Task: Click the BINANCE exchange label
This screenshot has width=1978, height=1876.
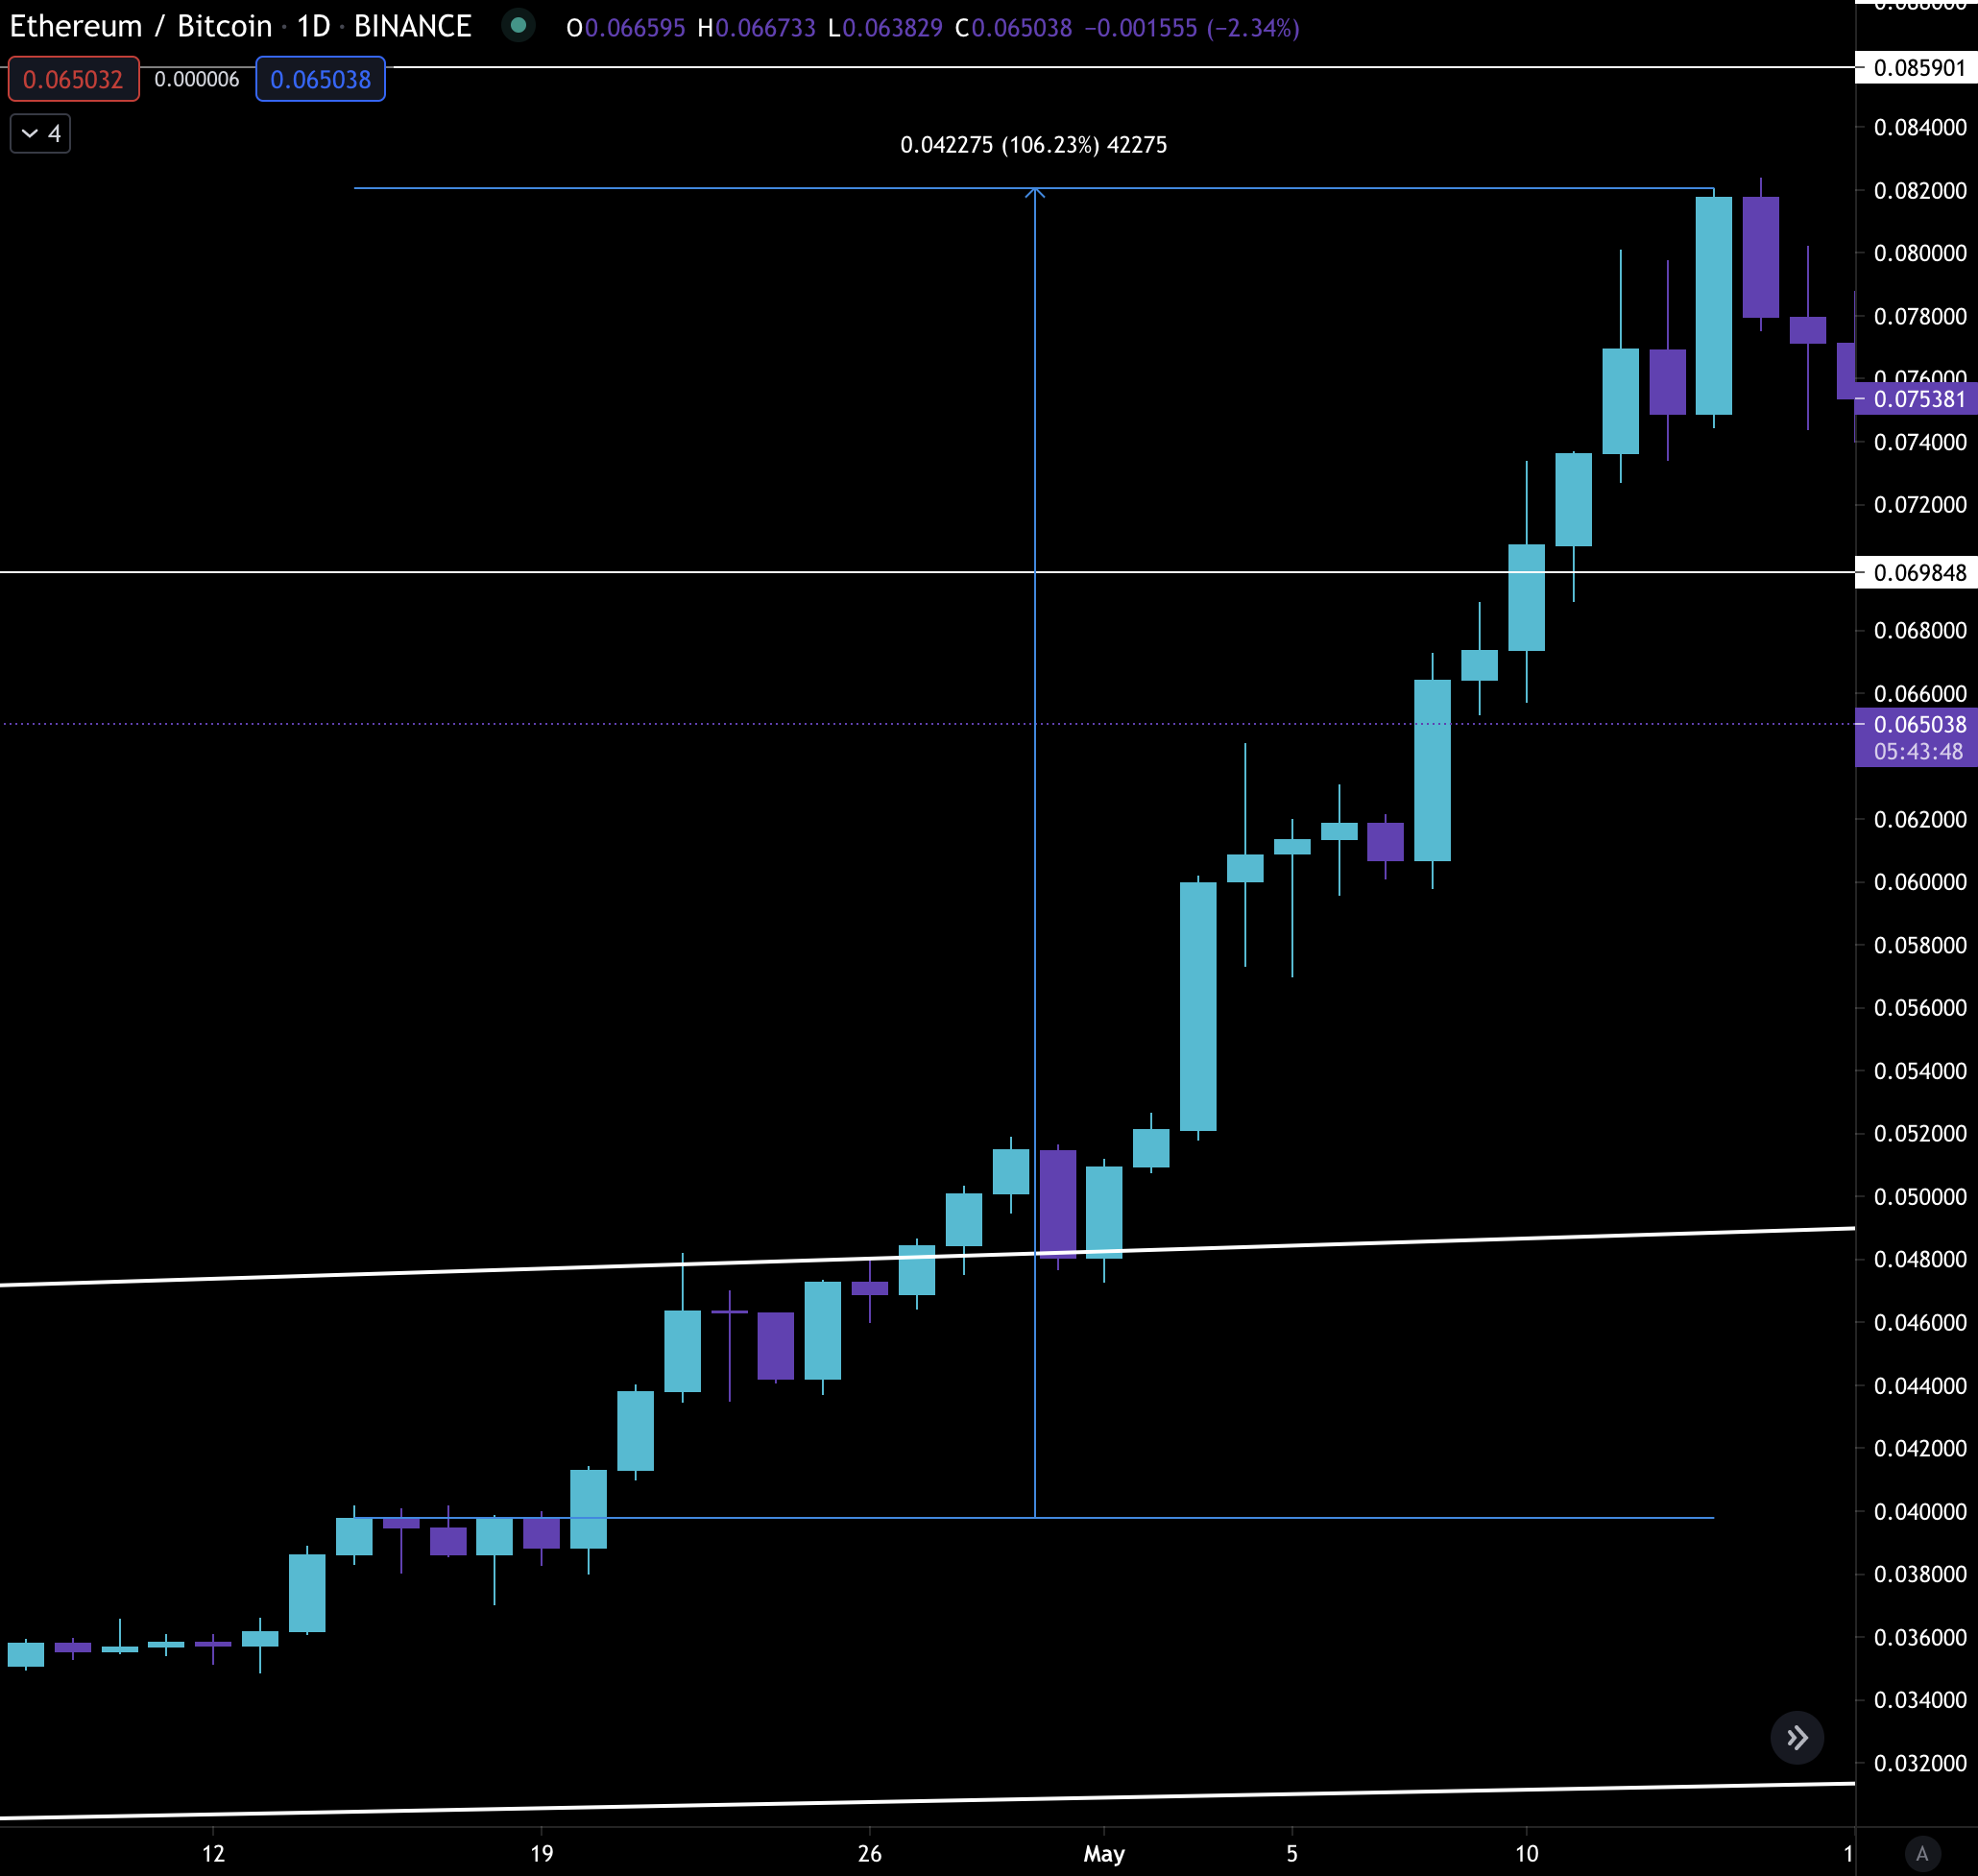Action: click(x=412, y=26)
